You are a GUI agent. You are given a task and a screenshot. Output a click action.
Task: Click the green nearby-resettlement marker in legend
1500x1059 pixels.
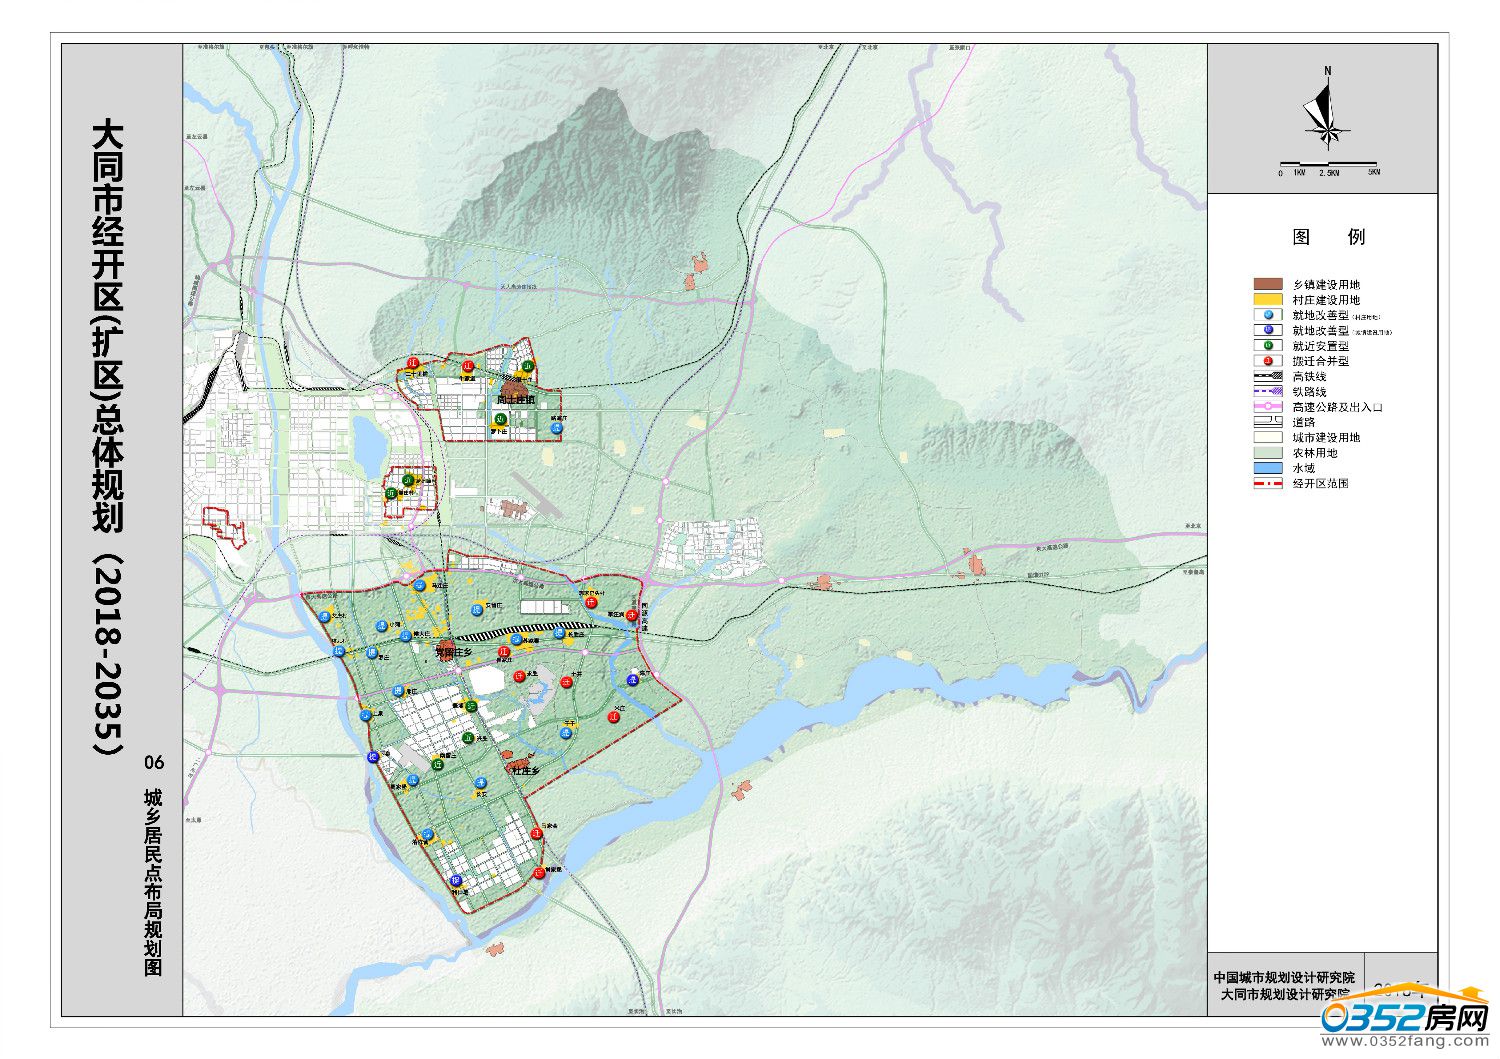(1268, 346)
